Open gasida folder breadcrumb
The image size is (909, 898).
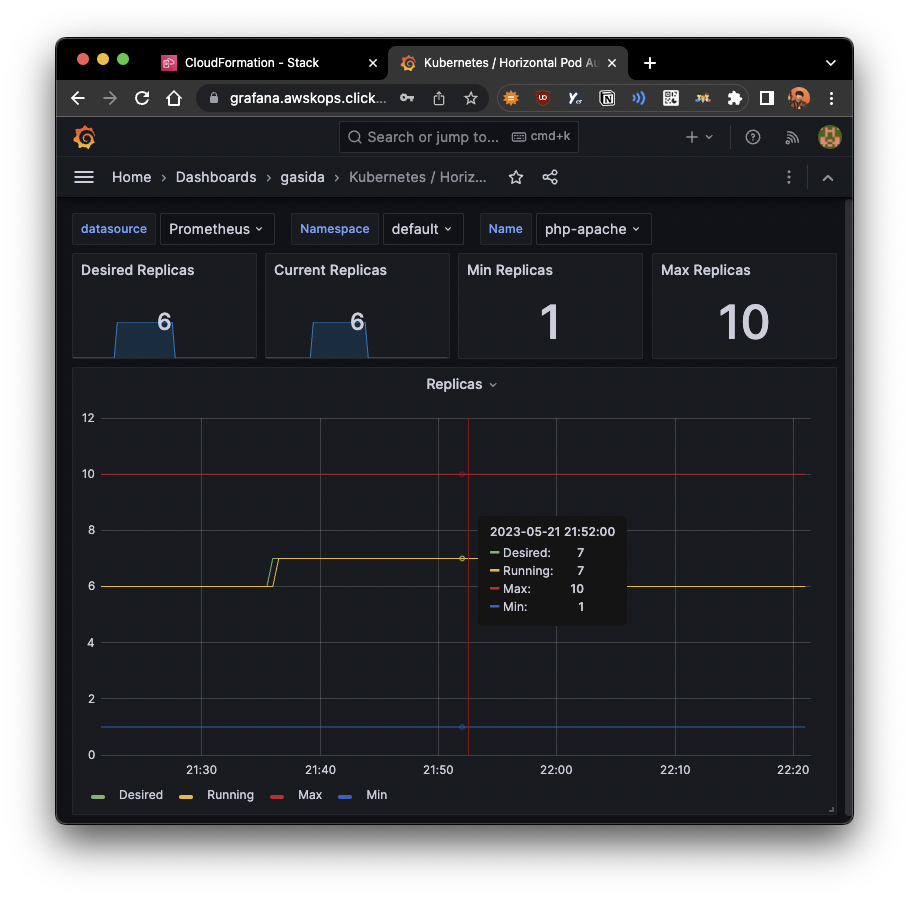click(303, 177)
